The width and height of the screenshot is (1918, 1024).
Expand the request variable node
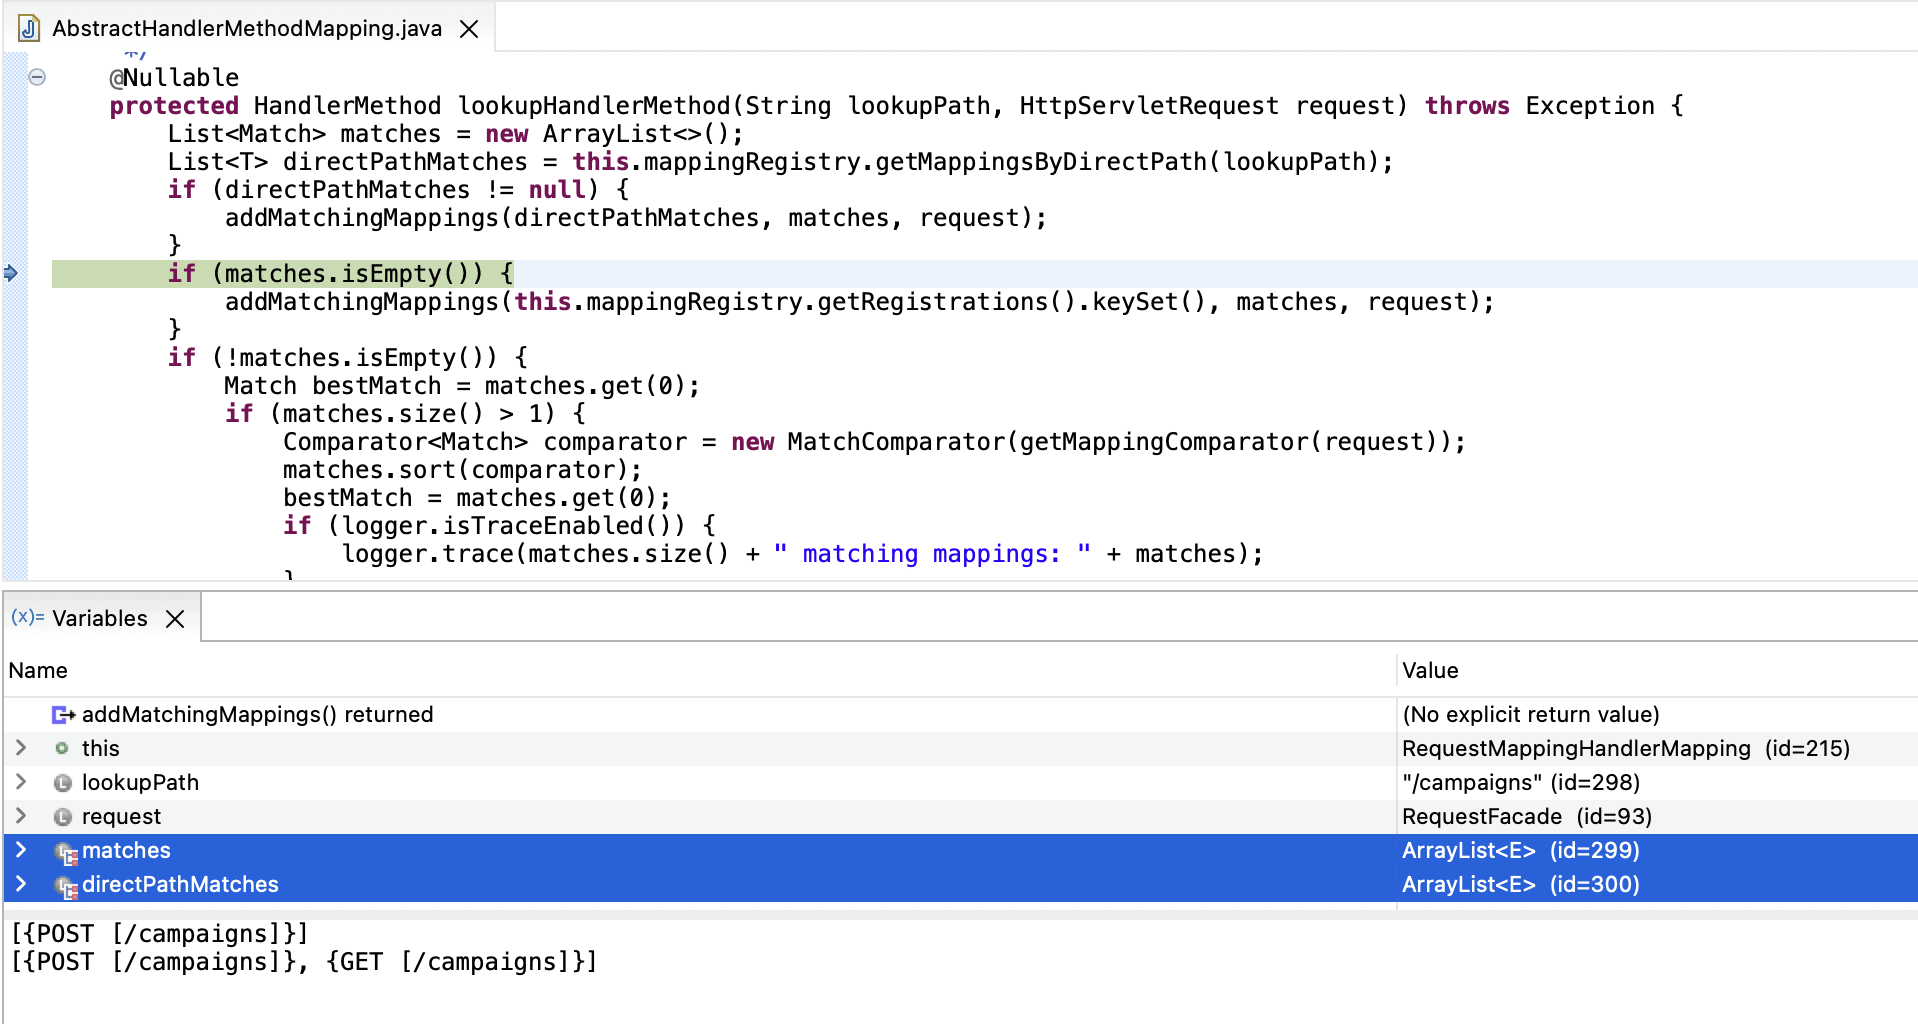pos(21,816)
